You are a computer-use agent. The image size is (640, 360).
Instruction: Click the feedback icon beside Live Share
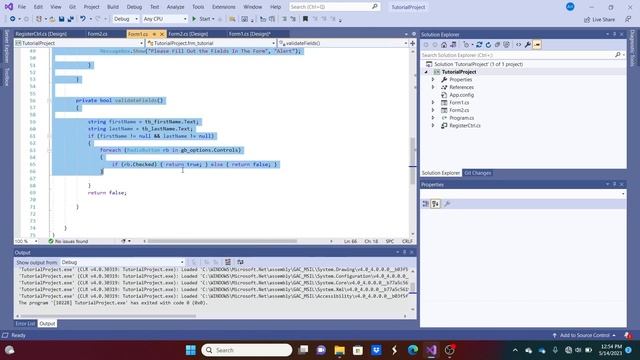[628, 19]
